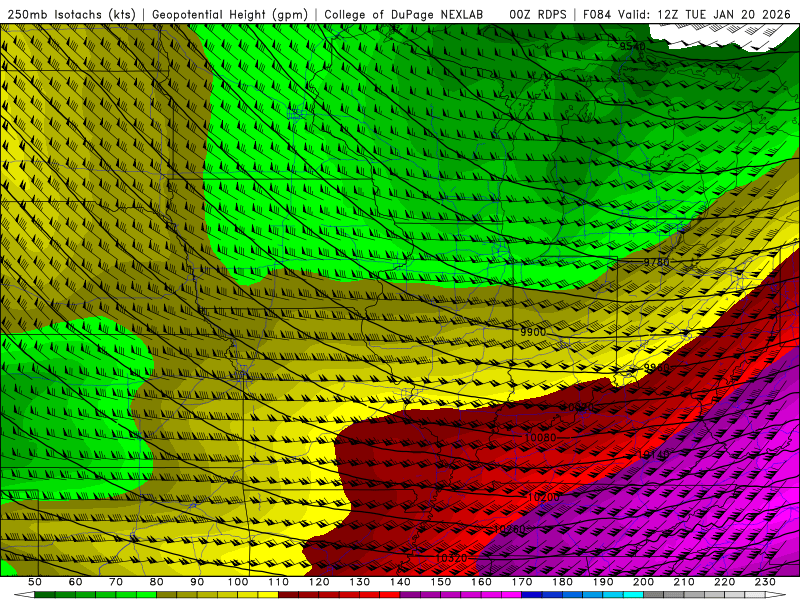800x600 pixels.
Task: Click the 170 kt color scale label
Action: 522,582
